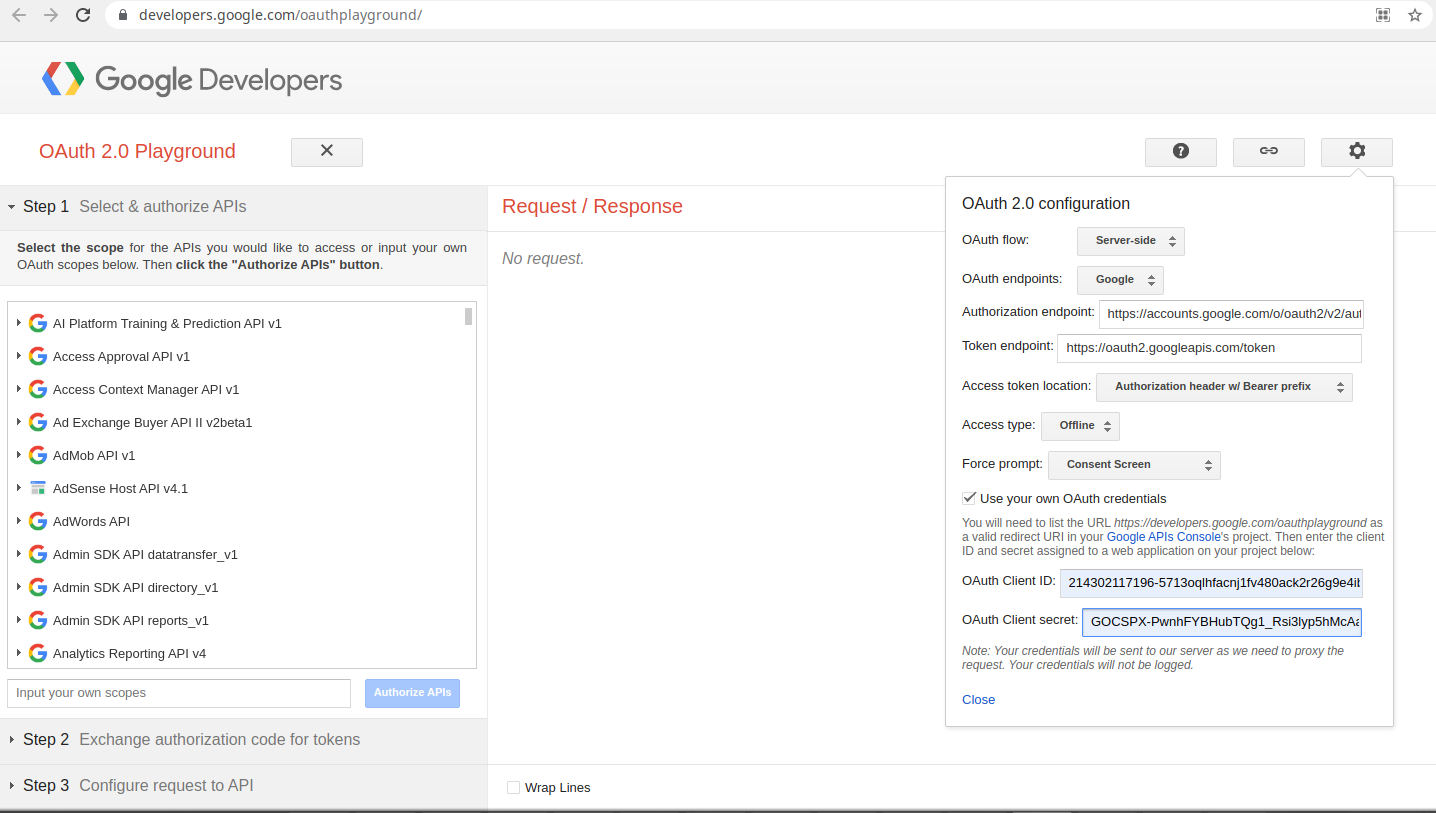Click the X button beside OAuth 2.0 Playground
This screenshot has height=813, width=1436.
(326, 151)
